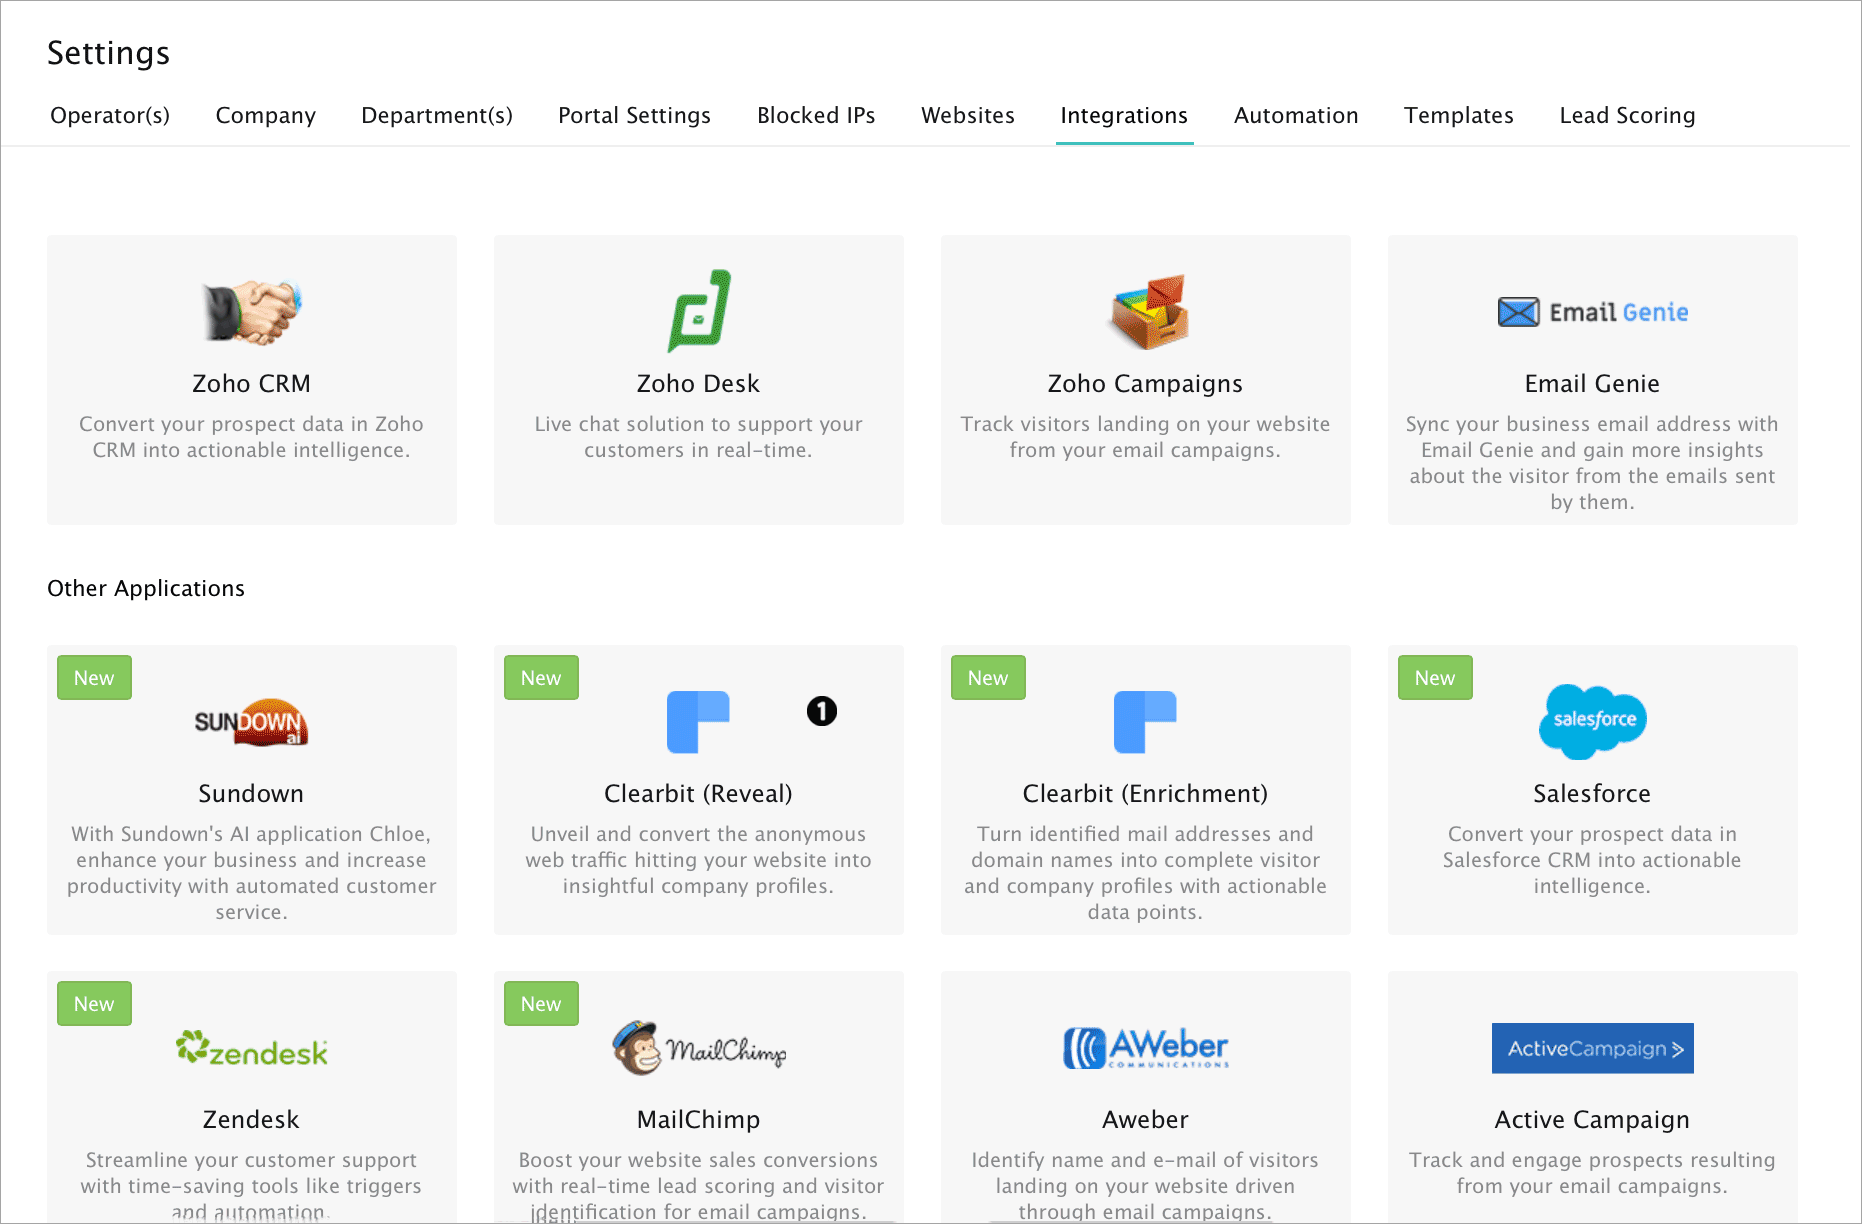Open the Active Campaign integration title

coord(1593,1119)
